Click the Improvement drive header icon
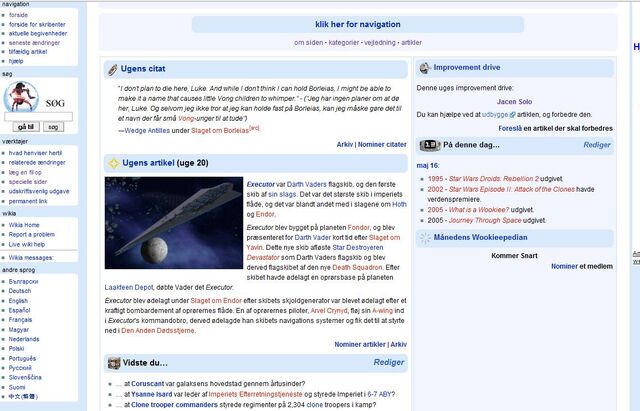This screenshot has height=411, width=640. (425, 68)
